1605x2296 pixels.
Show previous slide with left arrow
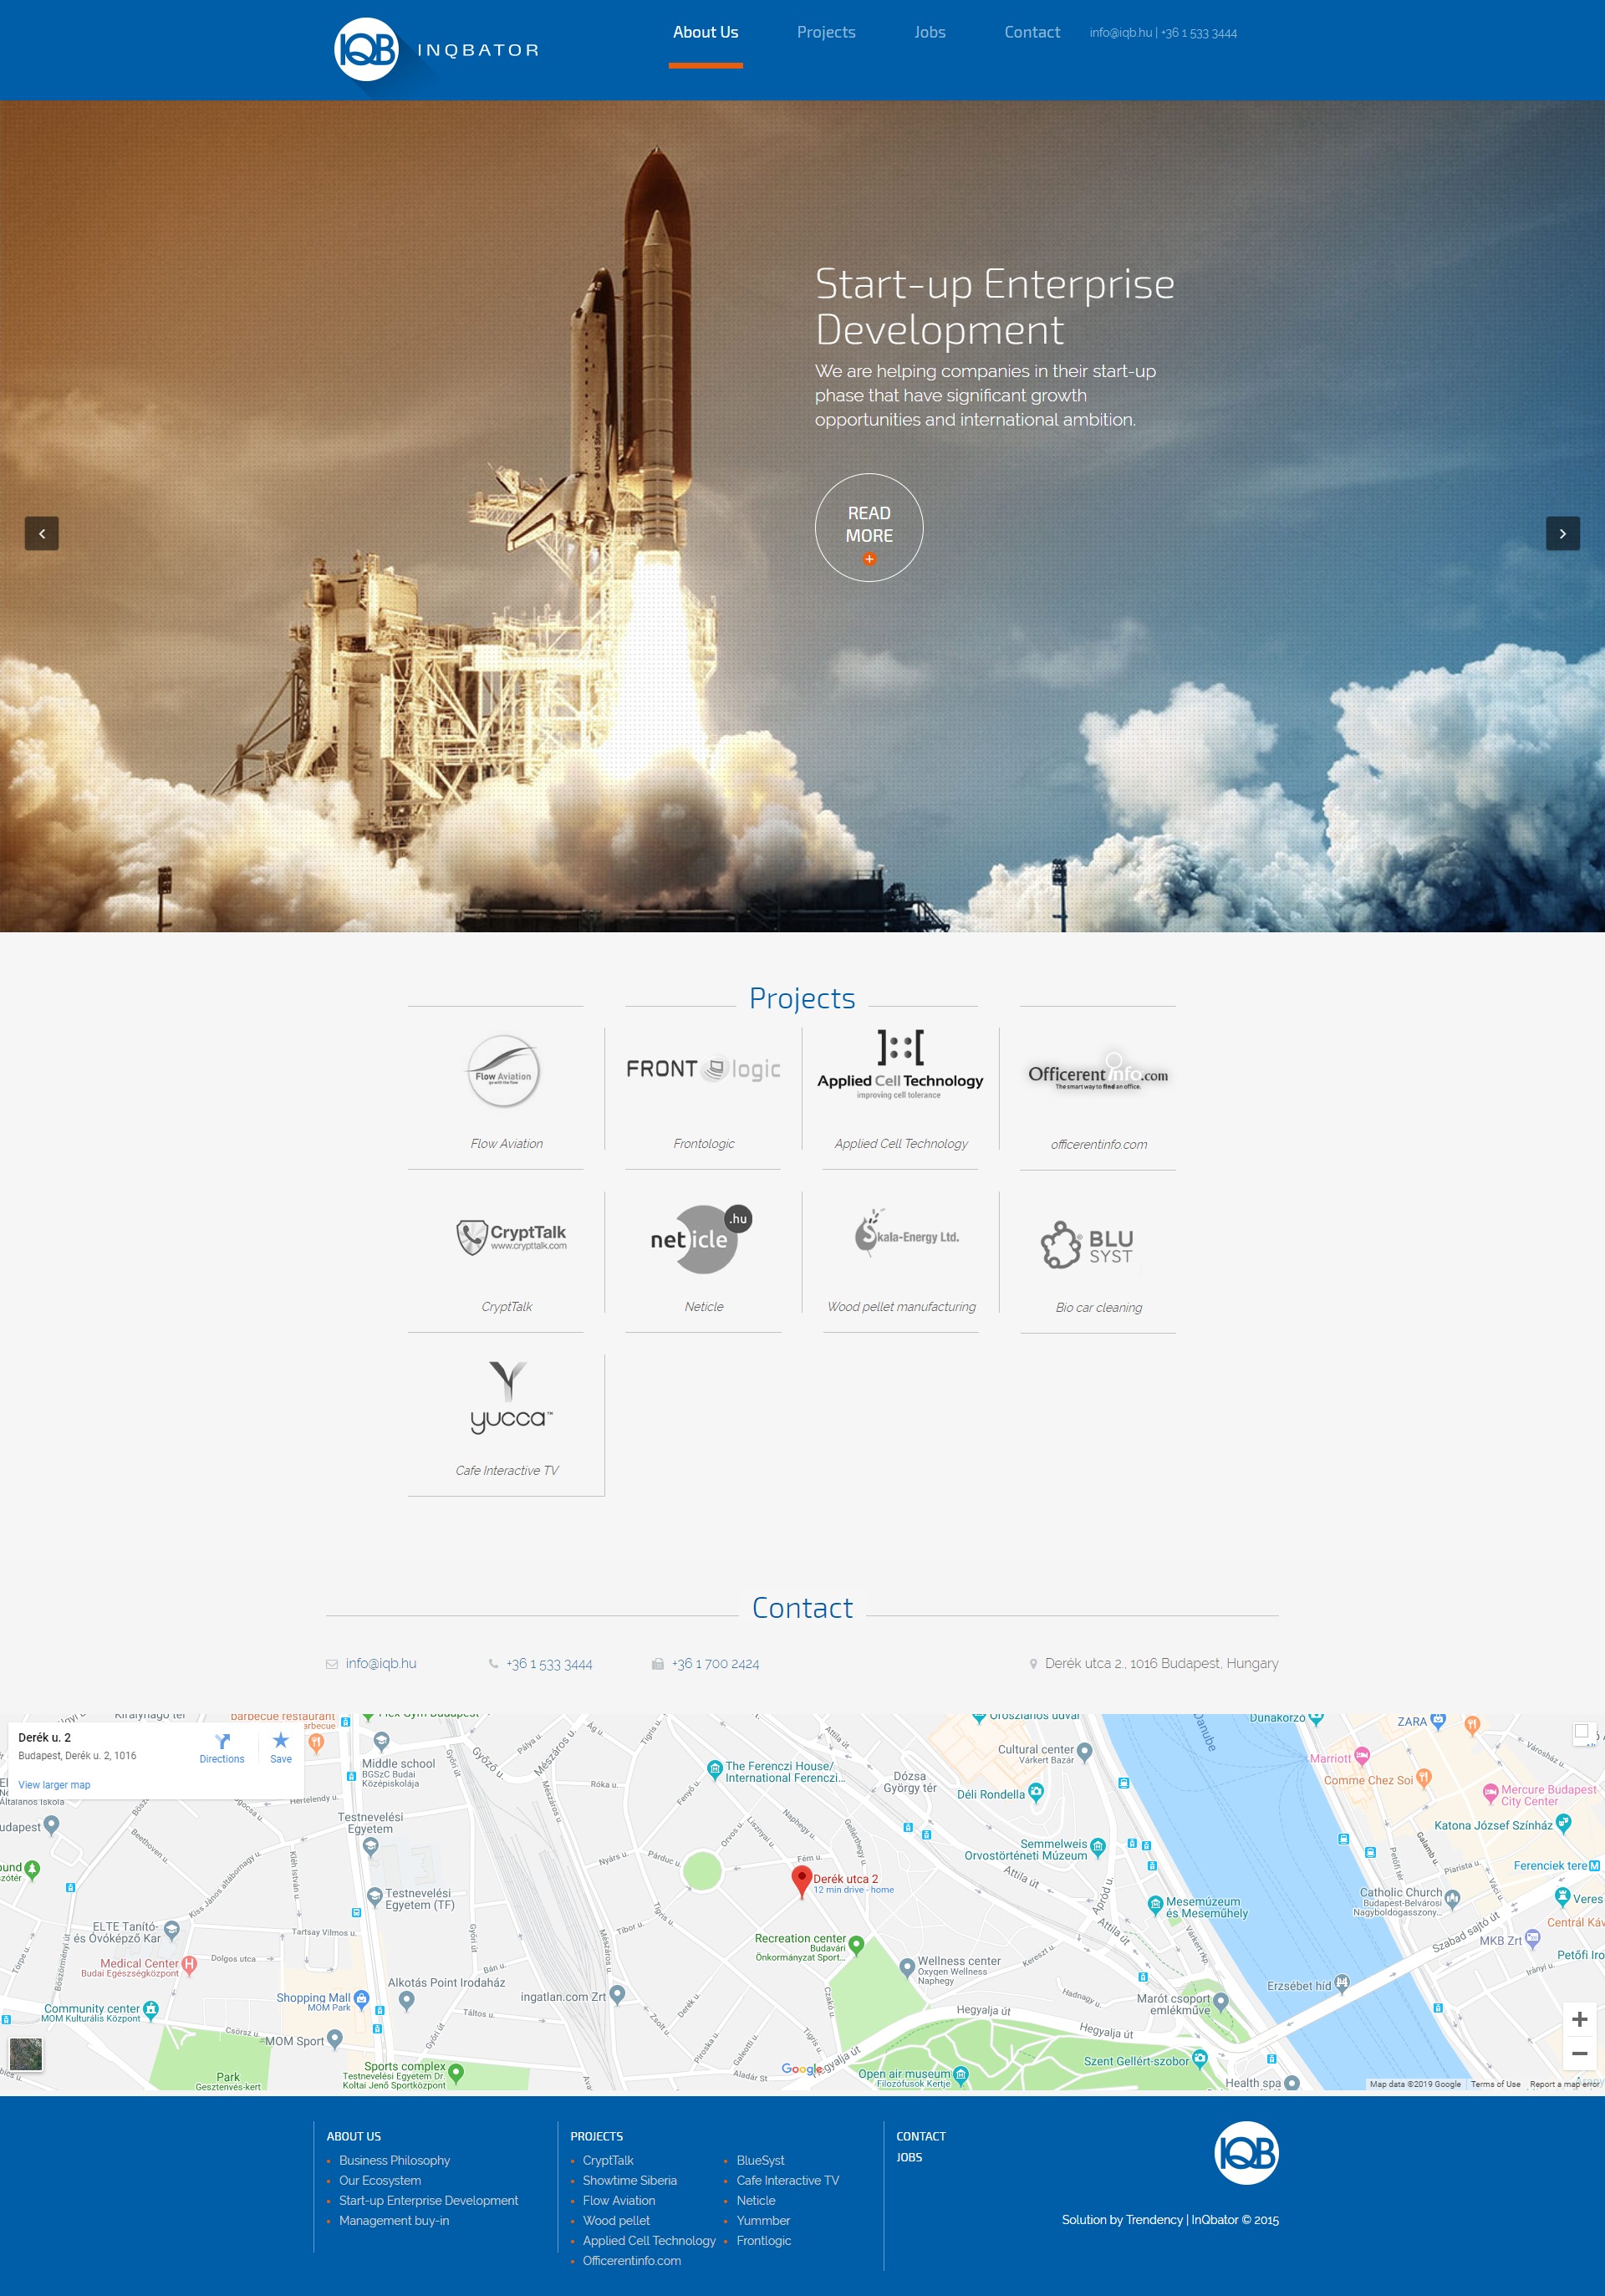(x=42, y=533)
